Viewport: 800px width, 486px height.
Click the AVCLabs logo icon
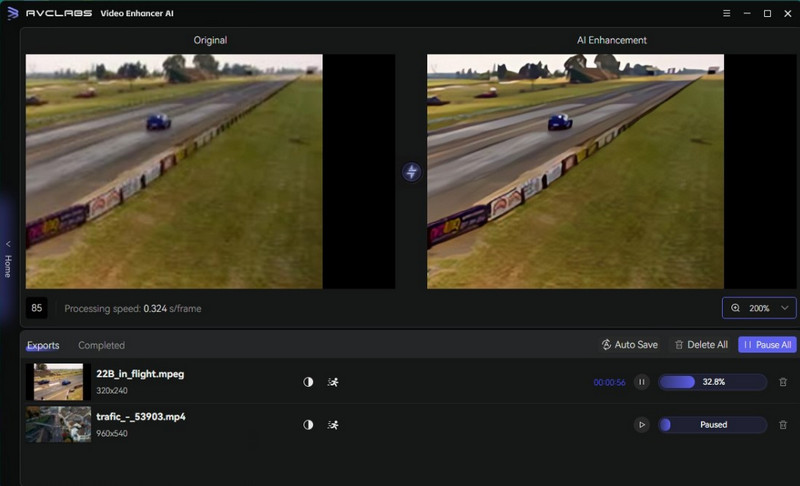point(13,13)
